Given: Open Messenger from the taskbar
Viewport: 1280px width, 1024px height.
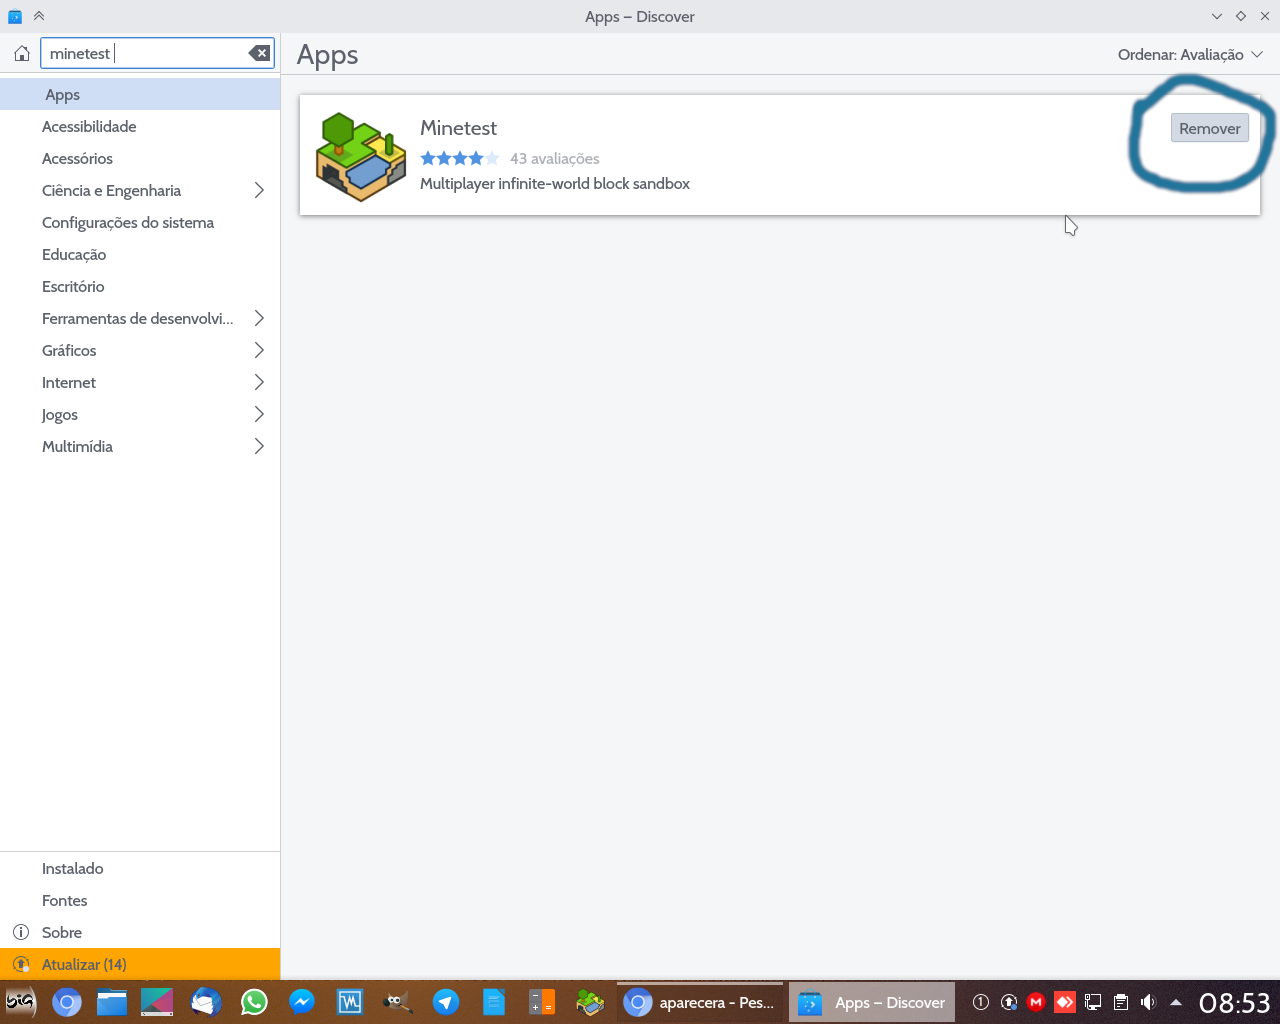Looking at the screenshot, I should (x=302, y=1002).
